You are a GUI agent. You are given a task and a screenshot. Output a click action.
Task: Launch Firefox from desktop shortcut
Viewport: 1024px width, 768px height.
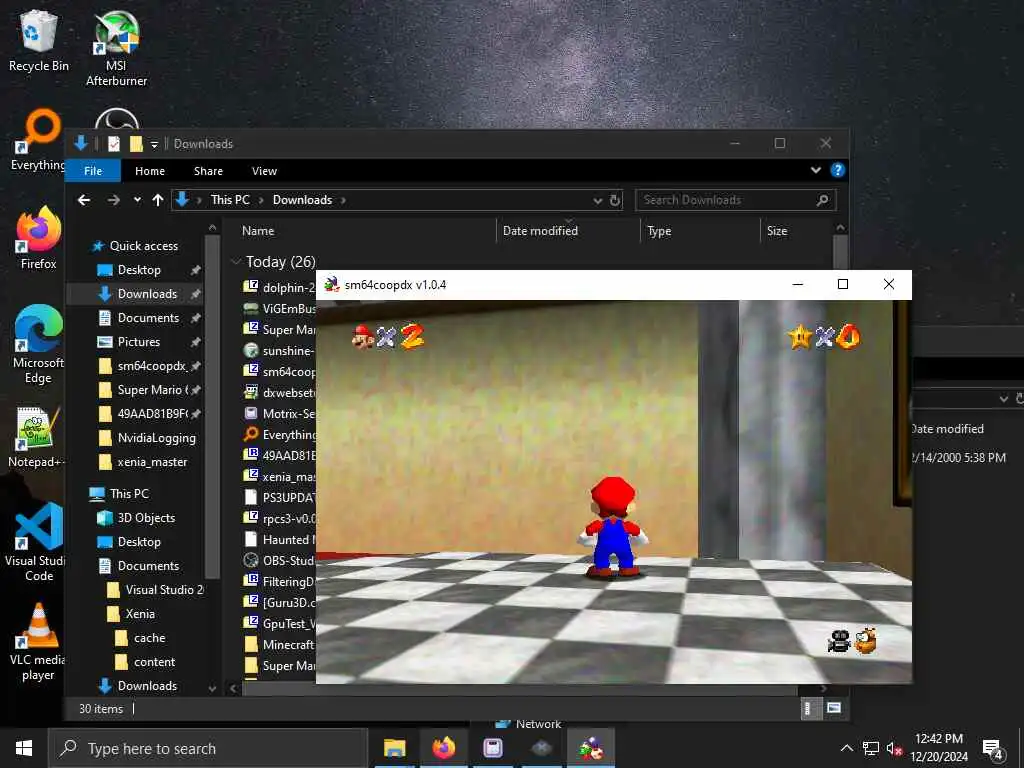click(x=39, y=238)
